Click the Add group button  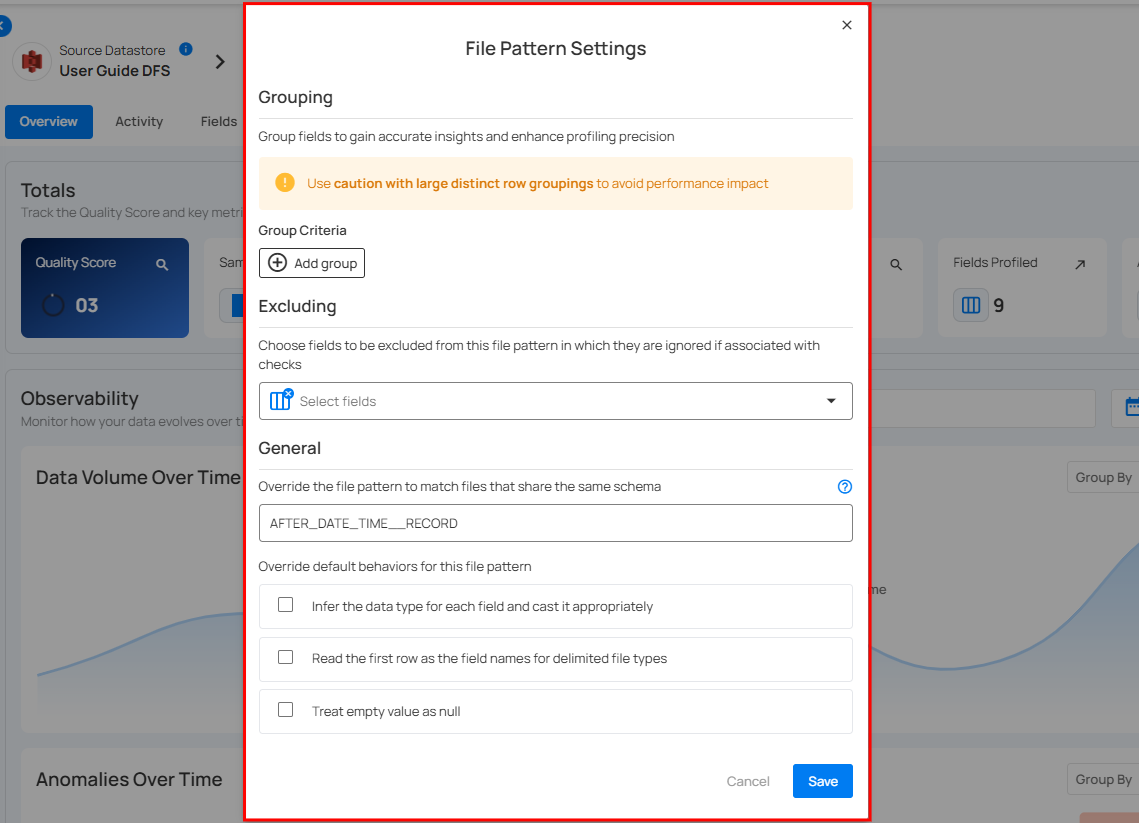click(312, 263)
